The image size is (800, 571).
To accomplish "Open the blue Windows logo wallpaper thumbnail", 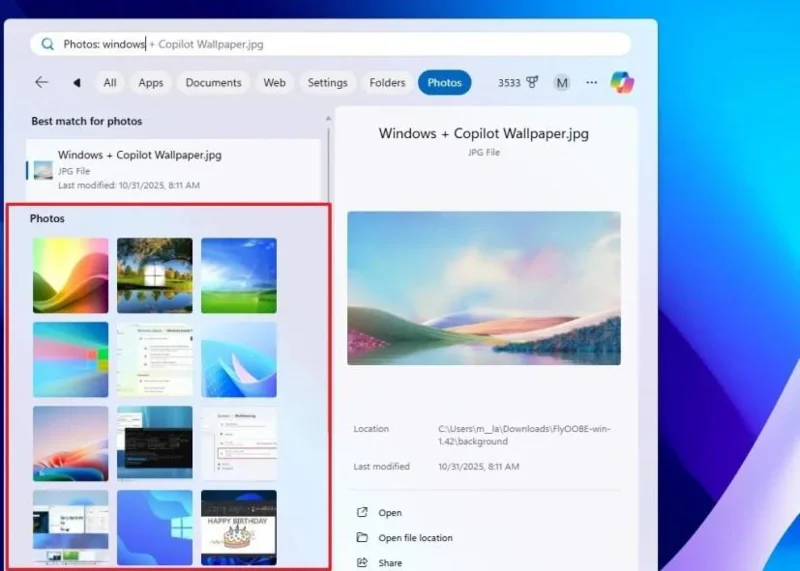I will coord(155,528).
